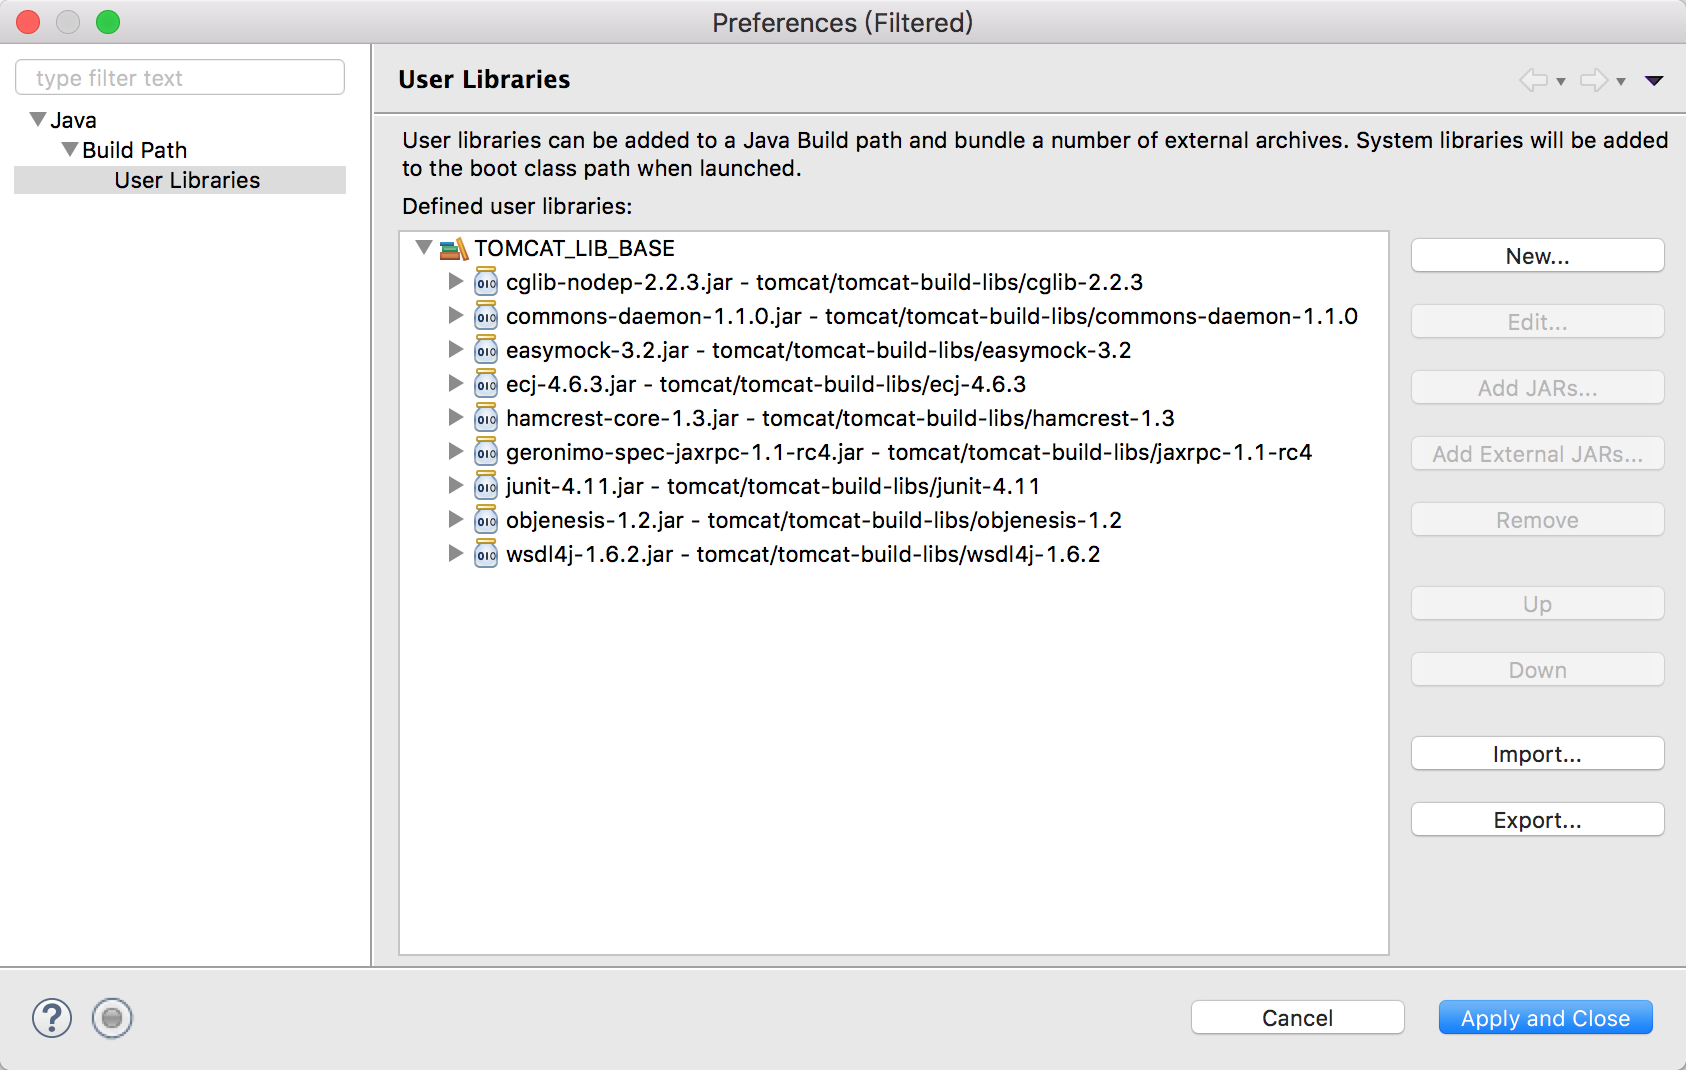This screenshot has height=1070, width=1686.
Task: Select the TOMCAT_LIB_BASE library name
Action: pyautogui.click(x=574, y=248)
